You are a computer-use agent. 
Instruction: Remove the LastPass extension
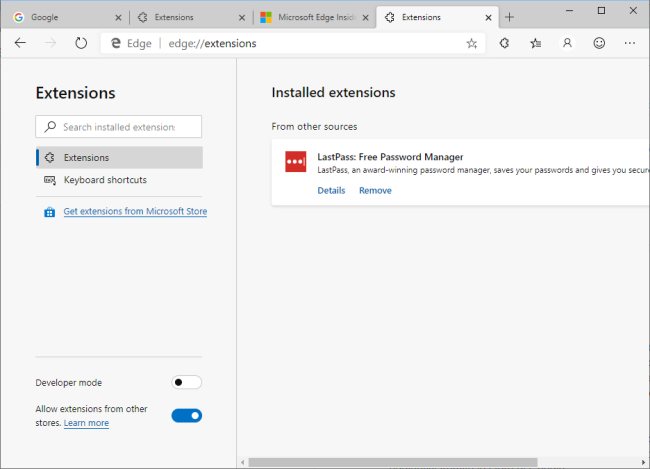click(x=375, y=190)
